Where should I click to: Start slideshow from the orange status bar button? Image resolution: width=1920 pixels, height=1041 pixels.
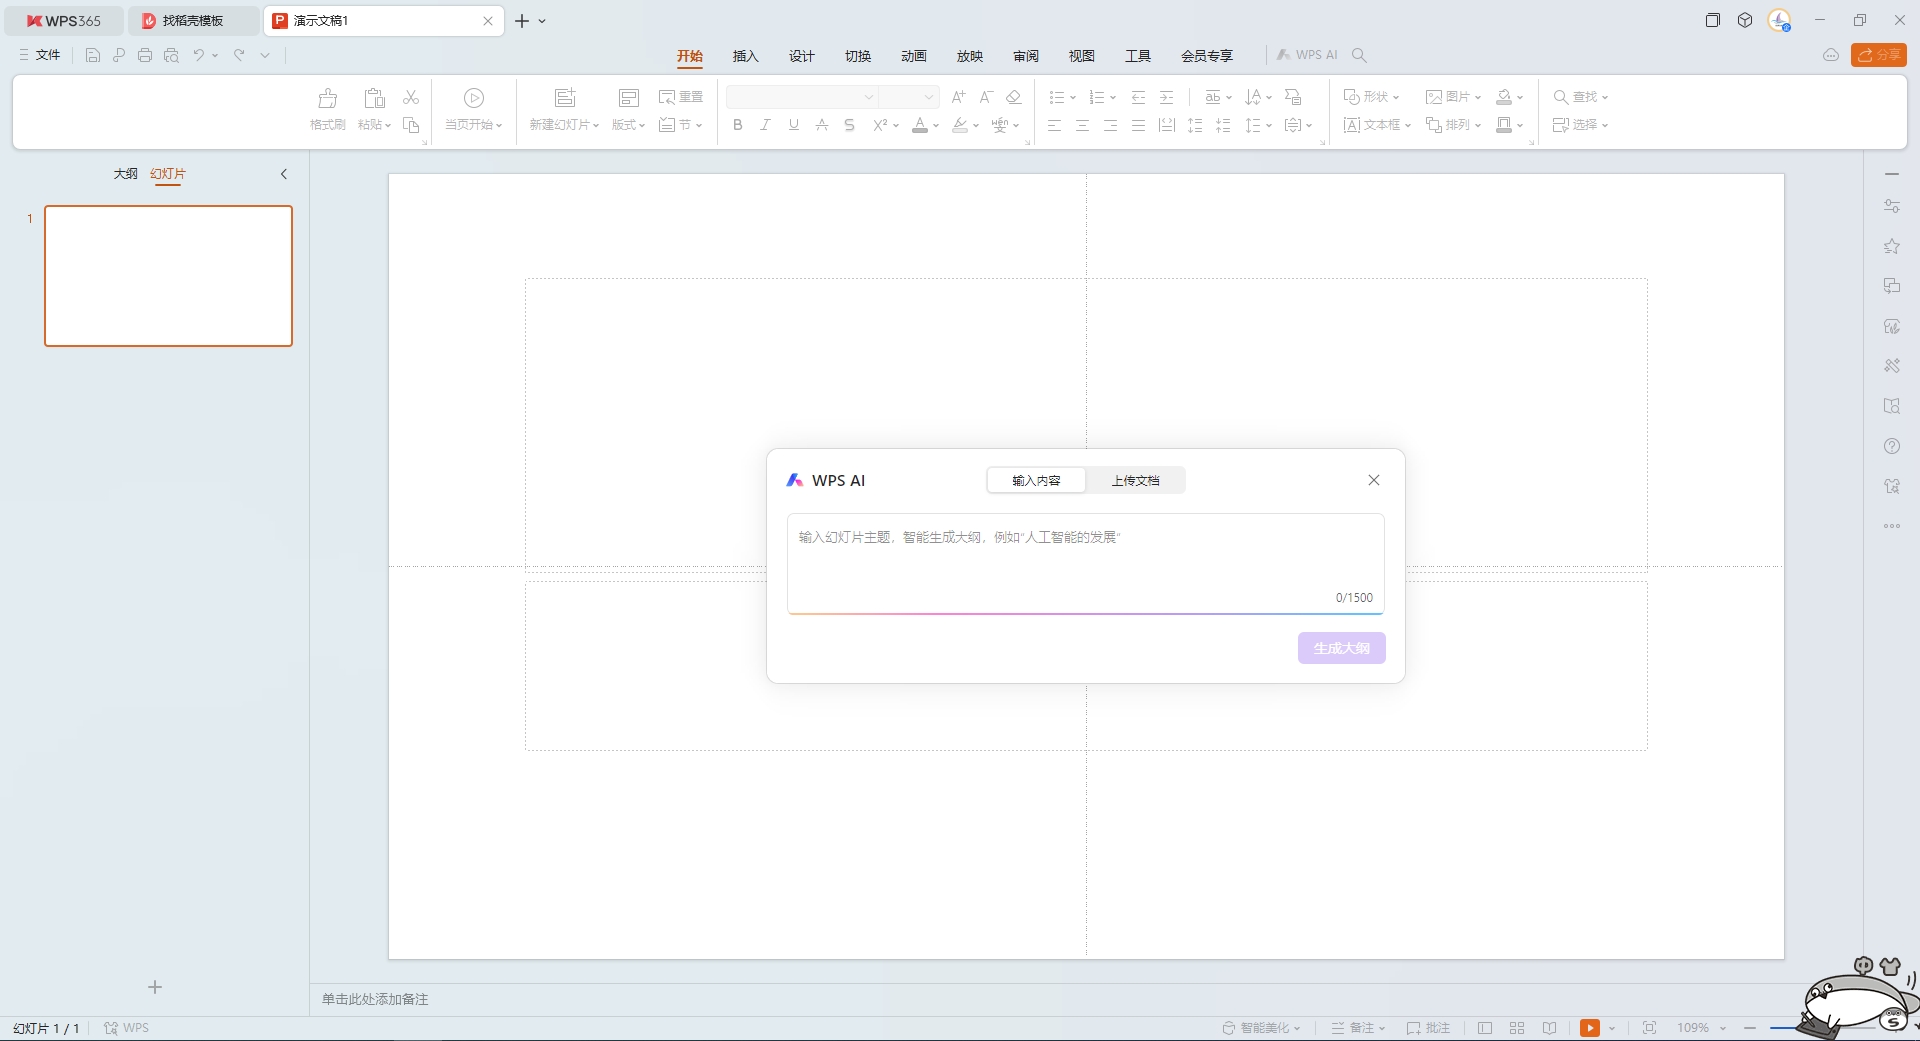point(1590,1028)
